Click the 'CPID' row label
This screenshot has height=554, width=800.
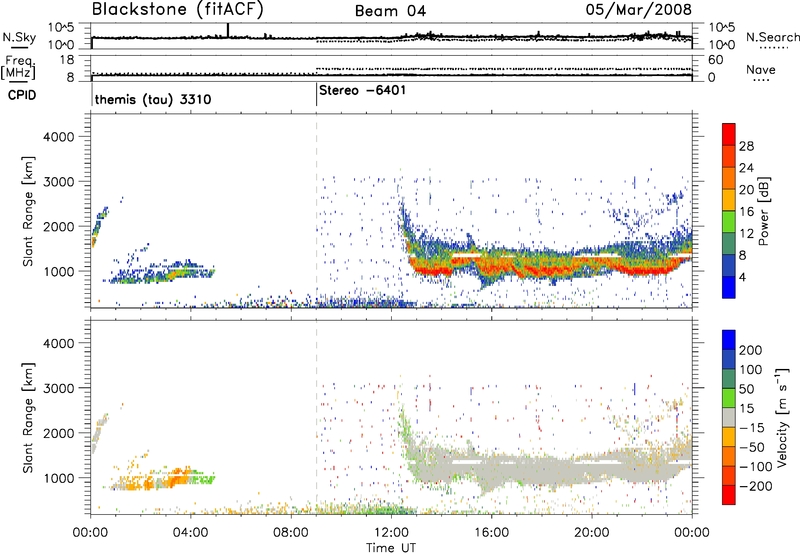[x=22, y=95]
